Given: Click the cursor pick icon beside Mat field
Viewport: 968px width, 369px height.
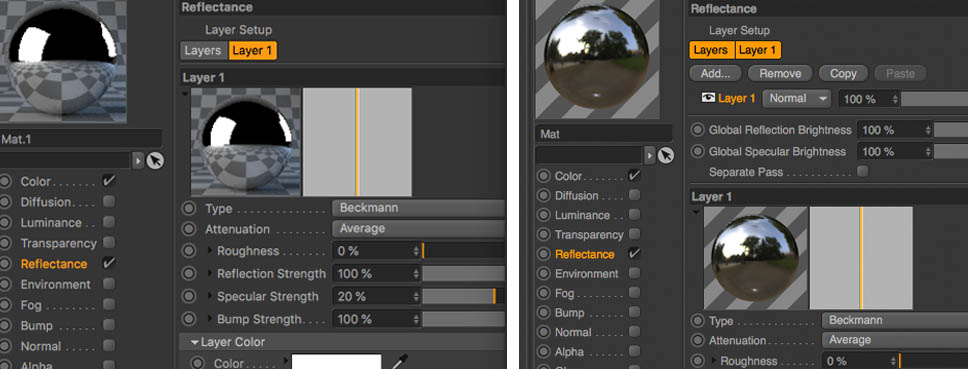Looking at the screenshot, I should pyautogui.click(x=665, y=155).
